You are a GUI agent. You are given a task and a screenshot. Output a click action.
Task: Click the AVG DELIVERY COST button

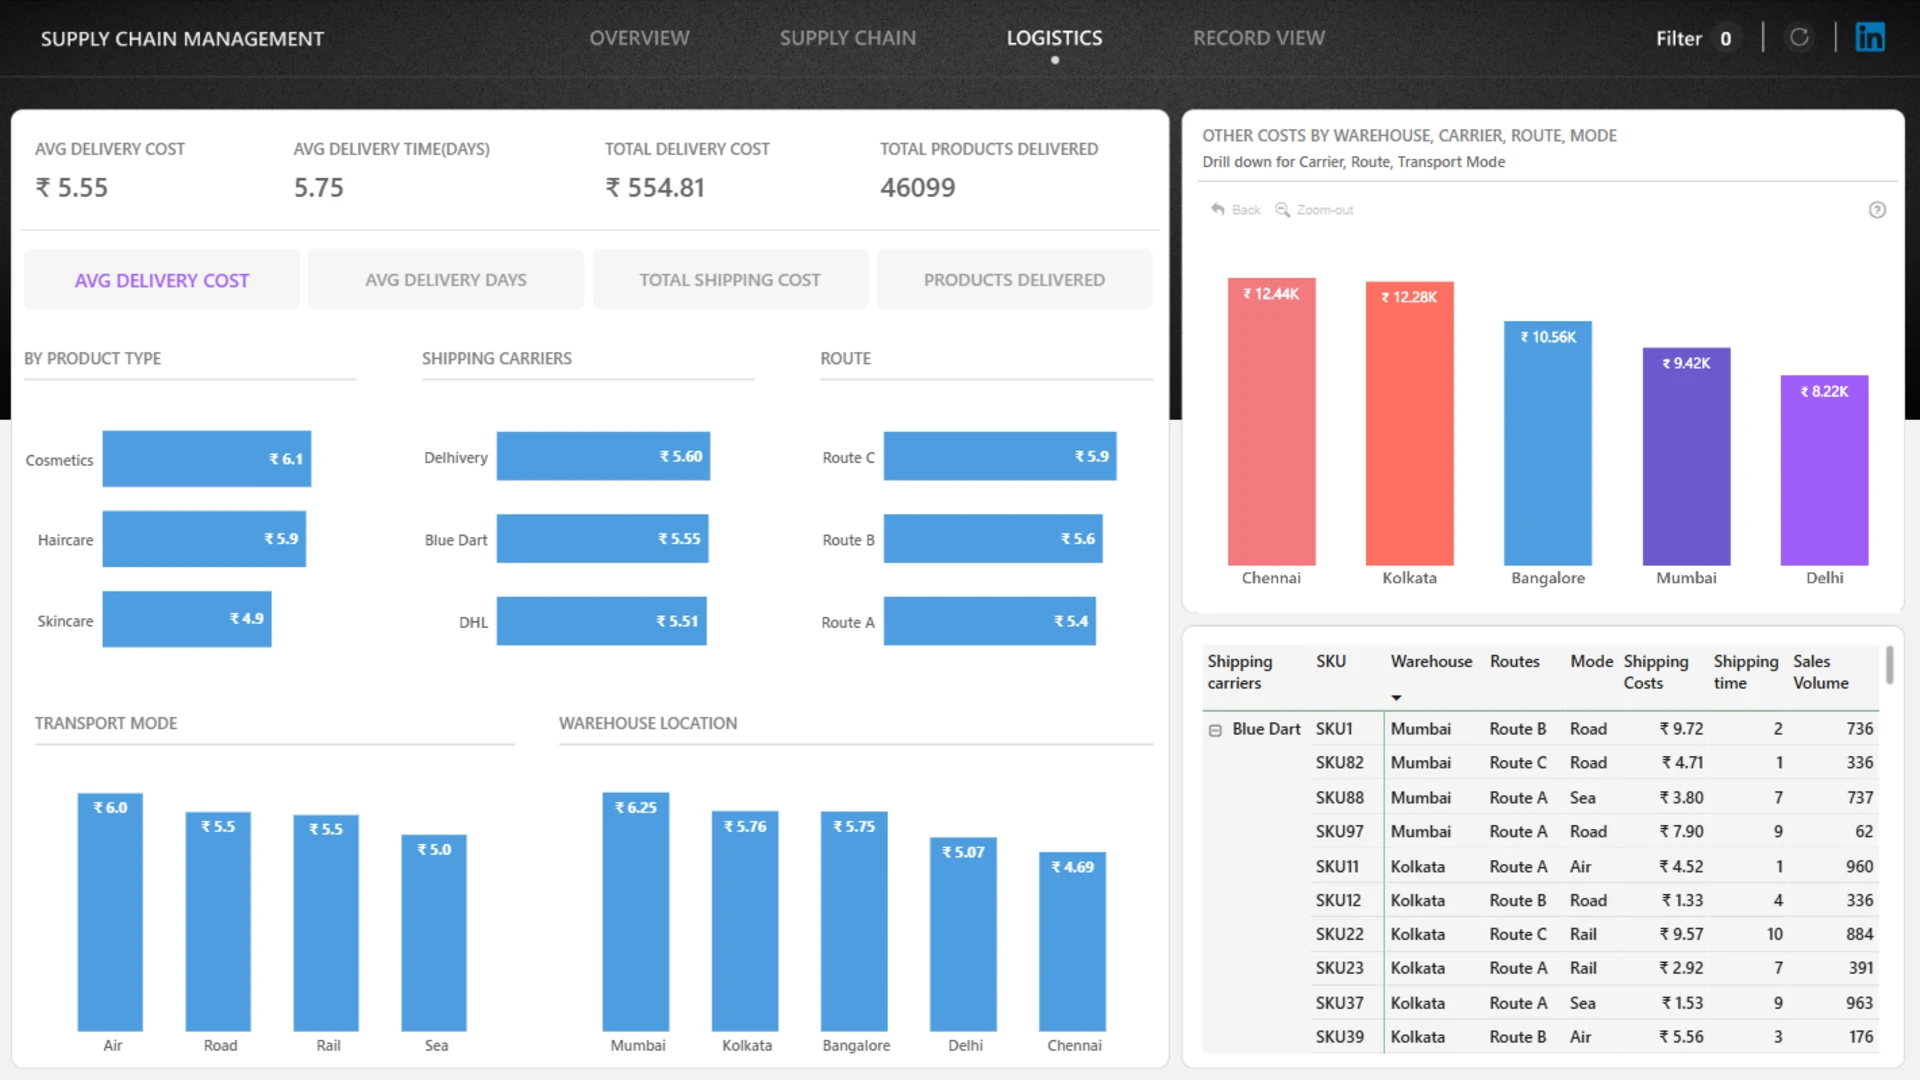(162, 280)
